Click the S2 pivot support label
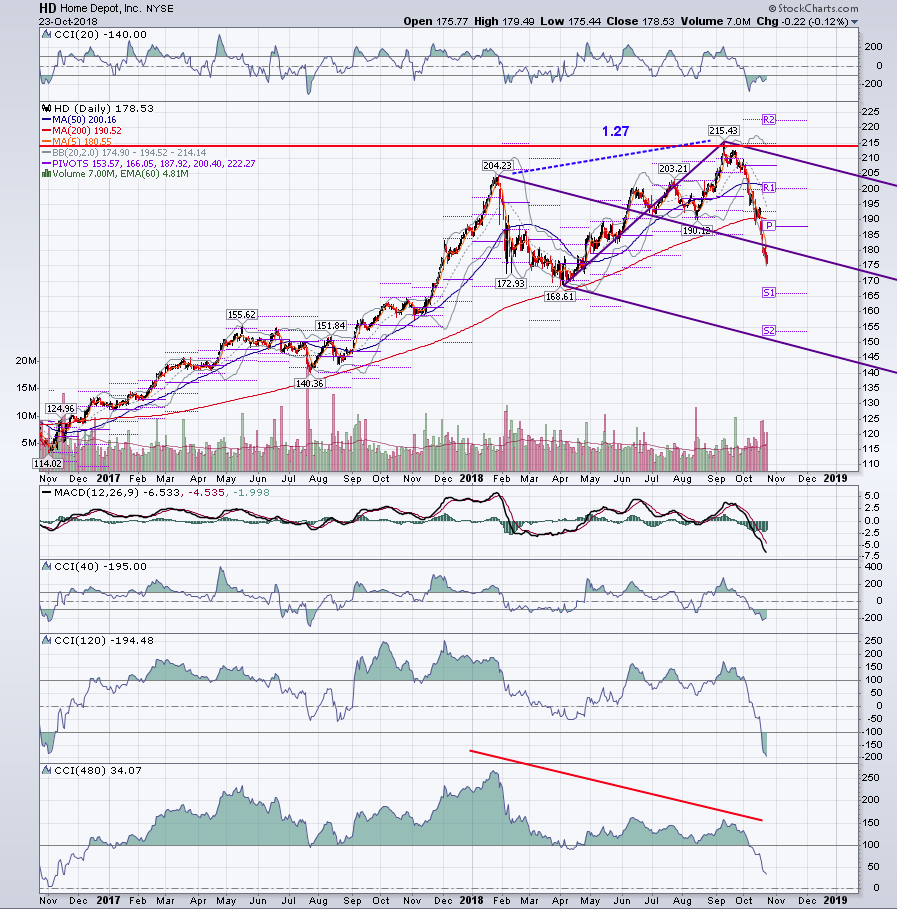897x909 pixels. point(768,330)
